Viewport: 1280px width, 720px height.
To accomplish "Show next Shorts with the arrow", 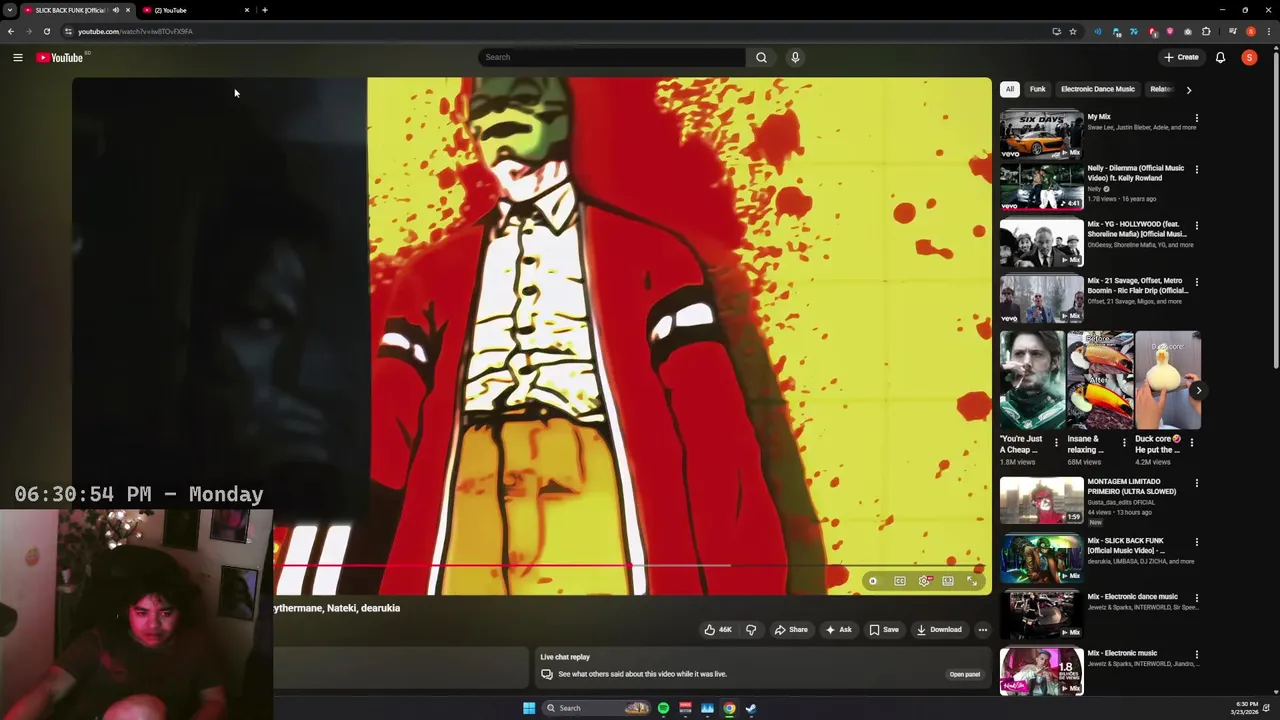I will (1197, 391).
